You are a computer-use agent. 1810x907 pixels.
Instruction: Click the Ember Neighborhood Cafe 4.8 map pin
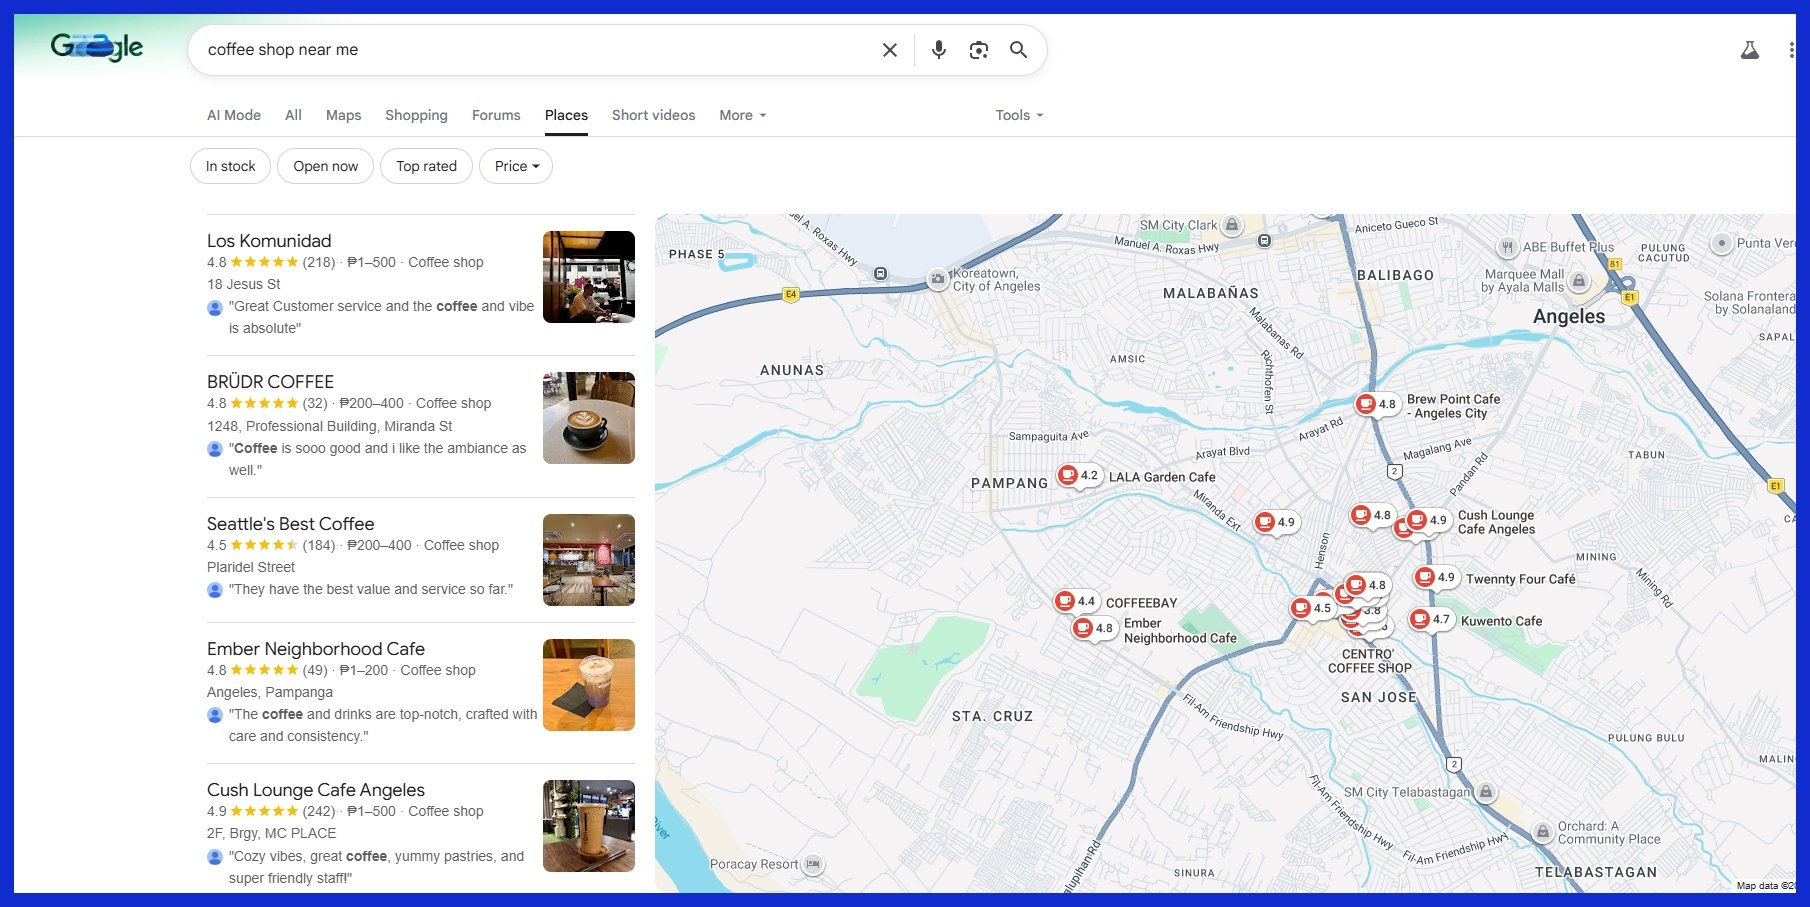pyautogui.click(x=1087, y=628)
